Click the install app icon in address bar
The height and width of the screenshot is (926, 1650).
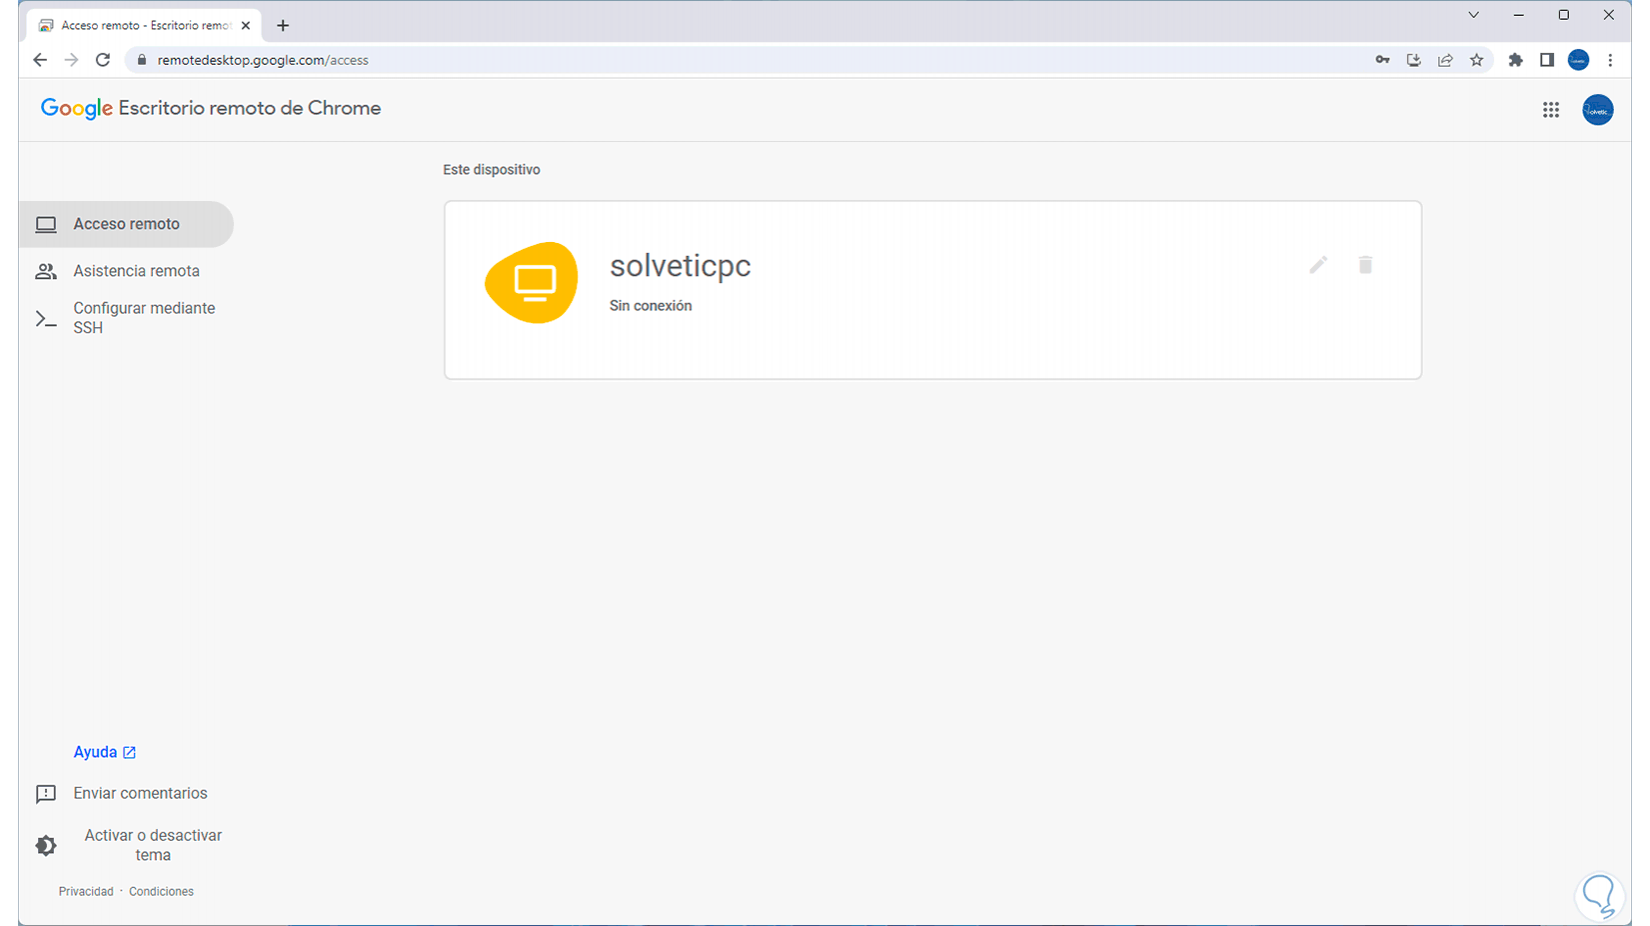1414,60
